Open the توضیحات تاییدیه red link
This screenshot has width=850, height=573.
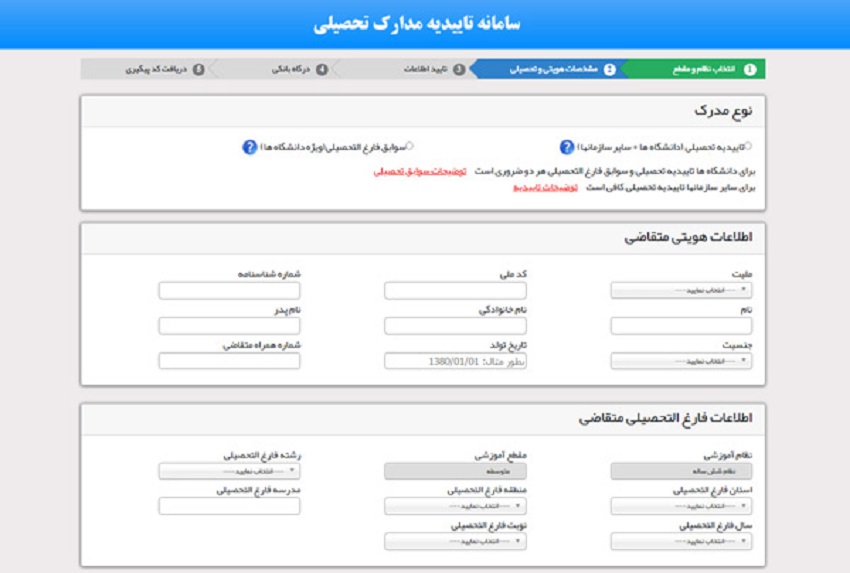pyautogui.click(x=545, y=188)
